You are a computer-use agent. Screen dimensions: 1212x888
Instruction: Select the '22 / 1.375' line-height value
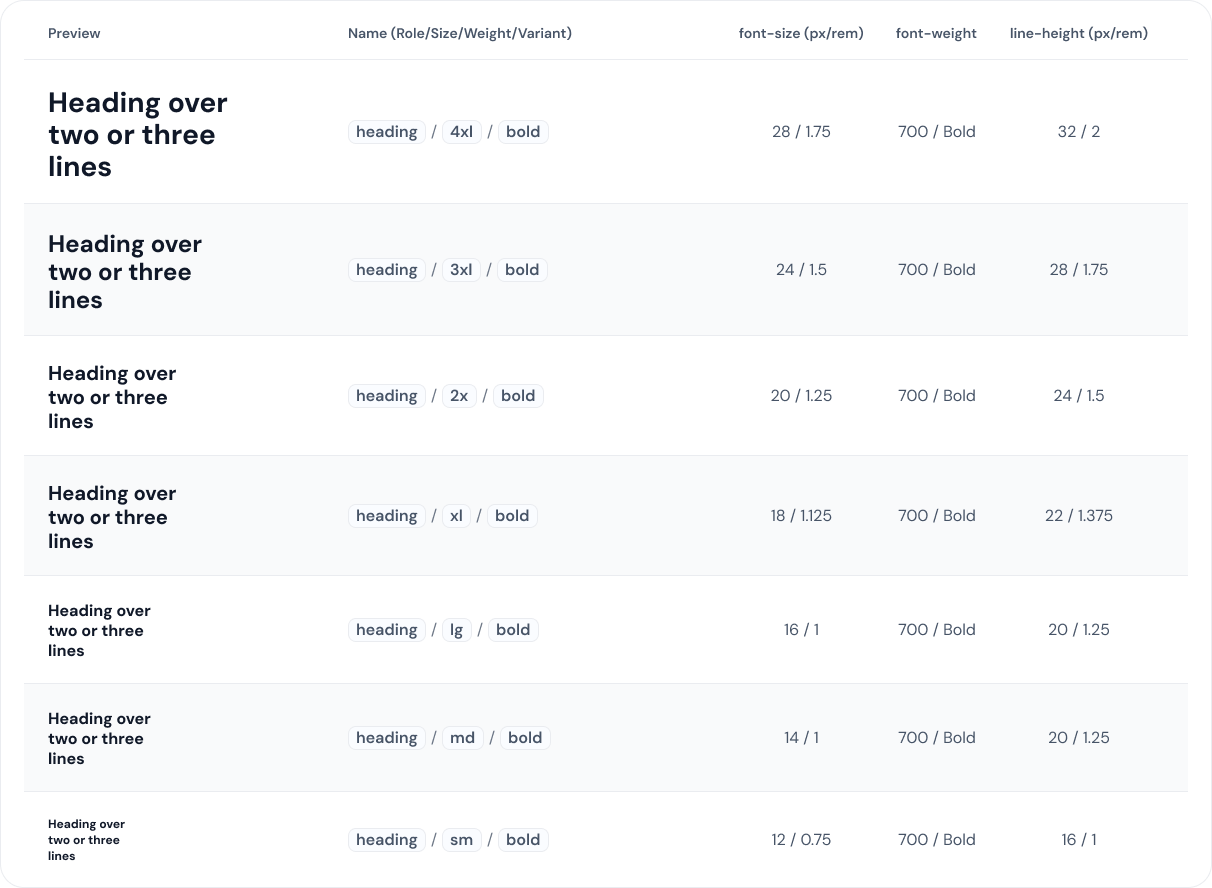click(x=1079, y=515)
